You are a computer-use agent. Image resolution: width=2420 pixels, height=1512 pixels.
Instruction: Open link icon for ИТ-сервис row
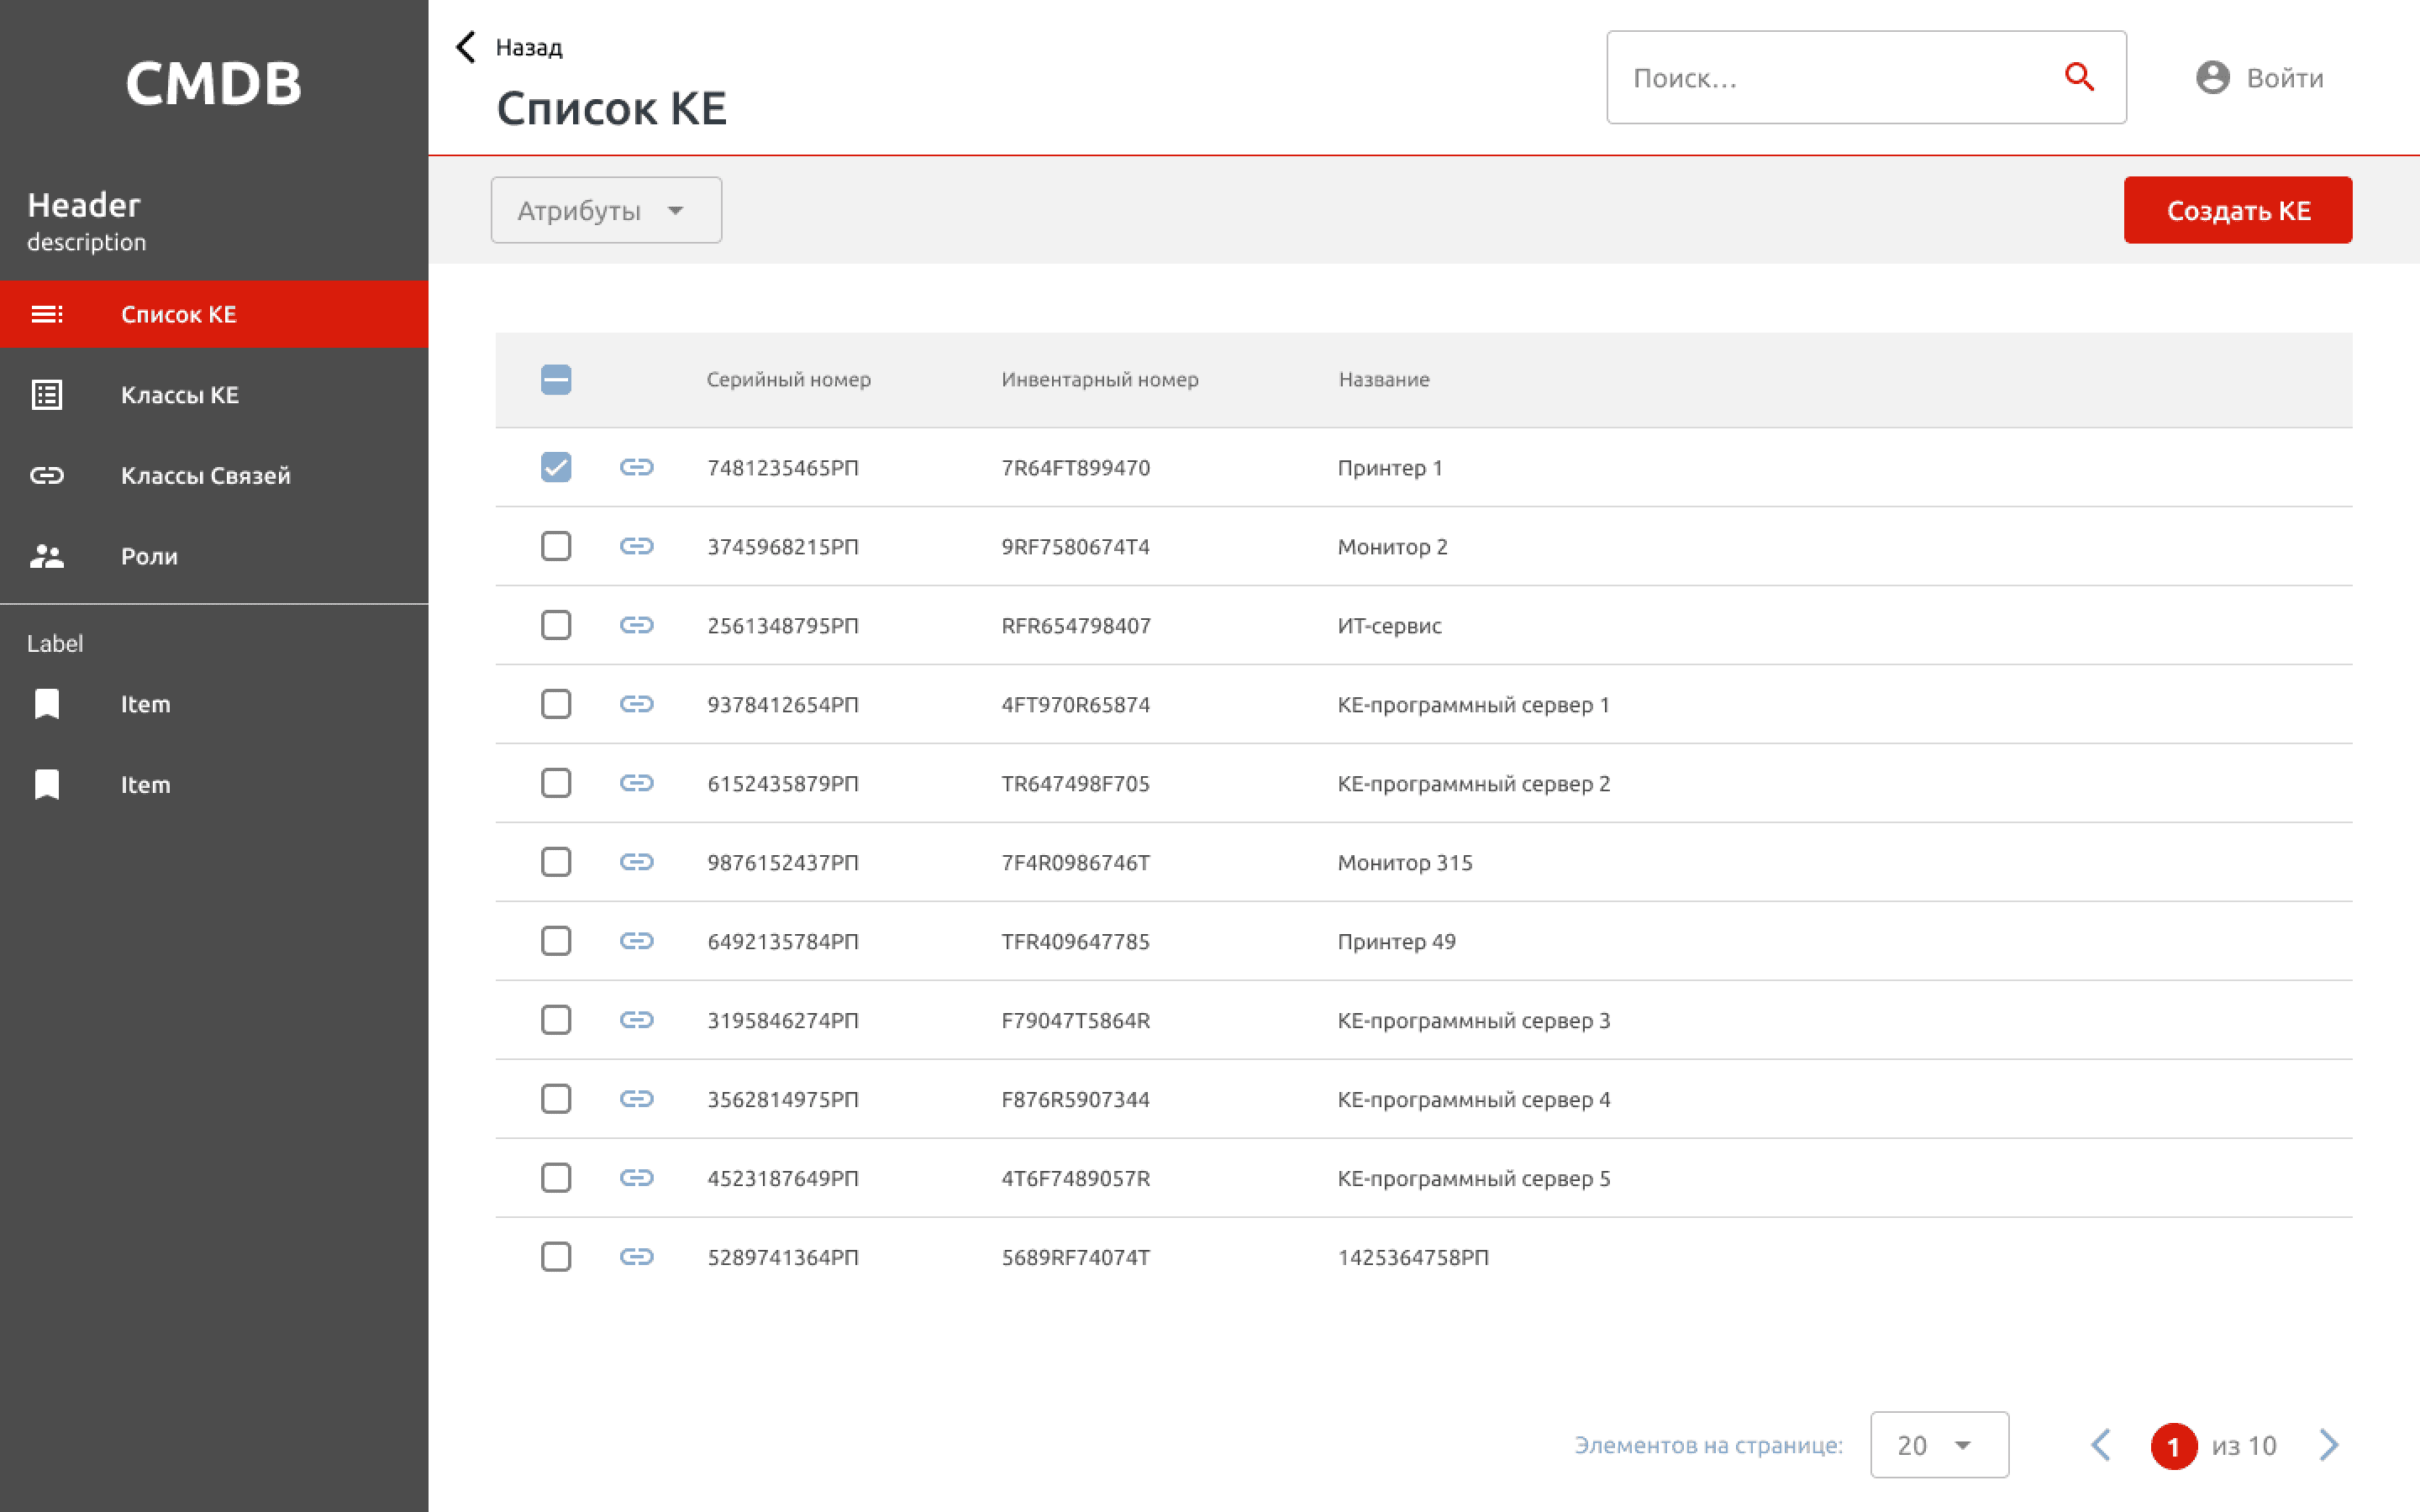[637, 625]
